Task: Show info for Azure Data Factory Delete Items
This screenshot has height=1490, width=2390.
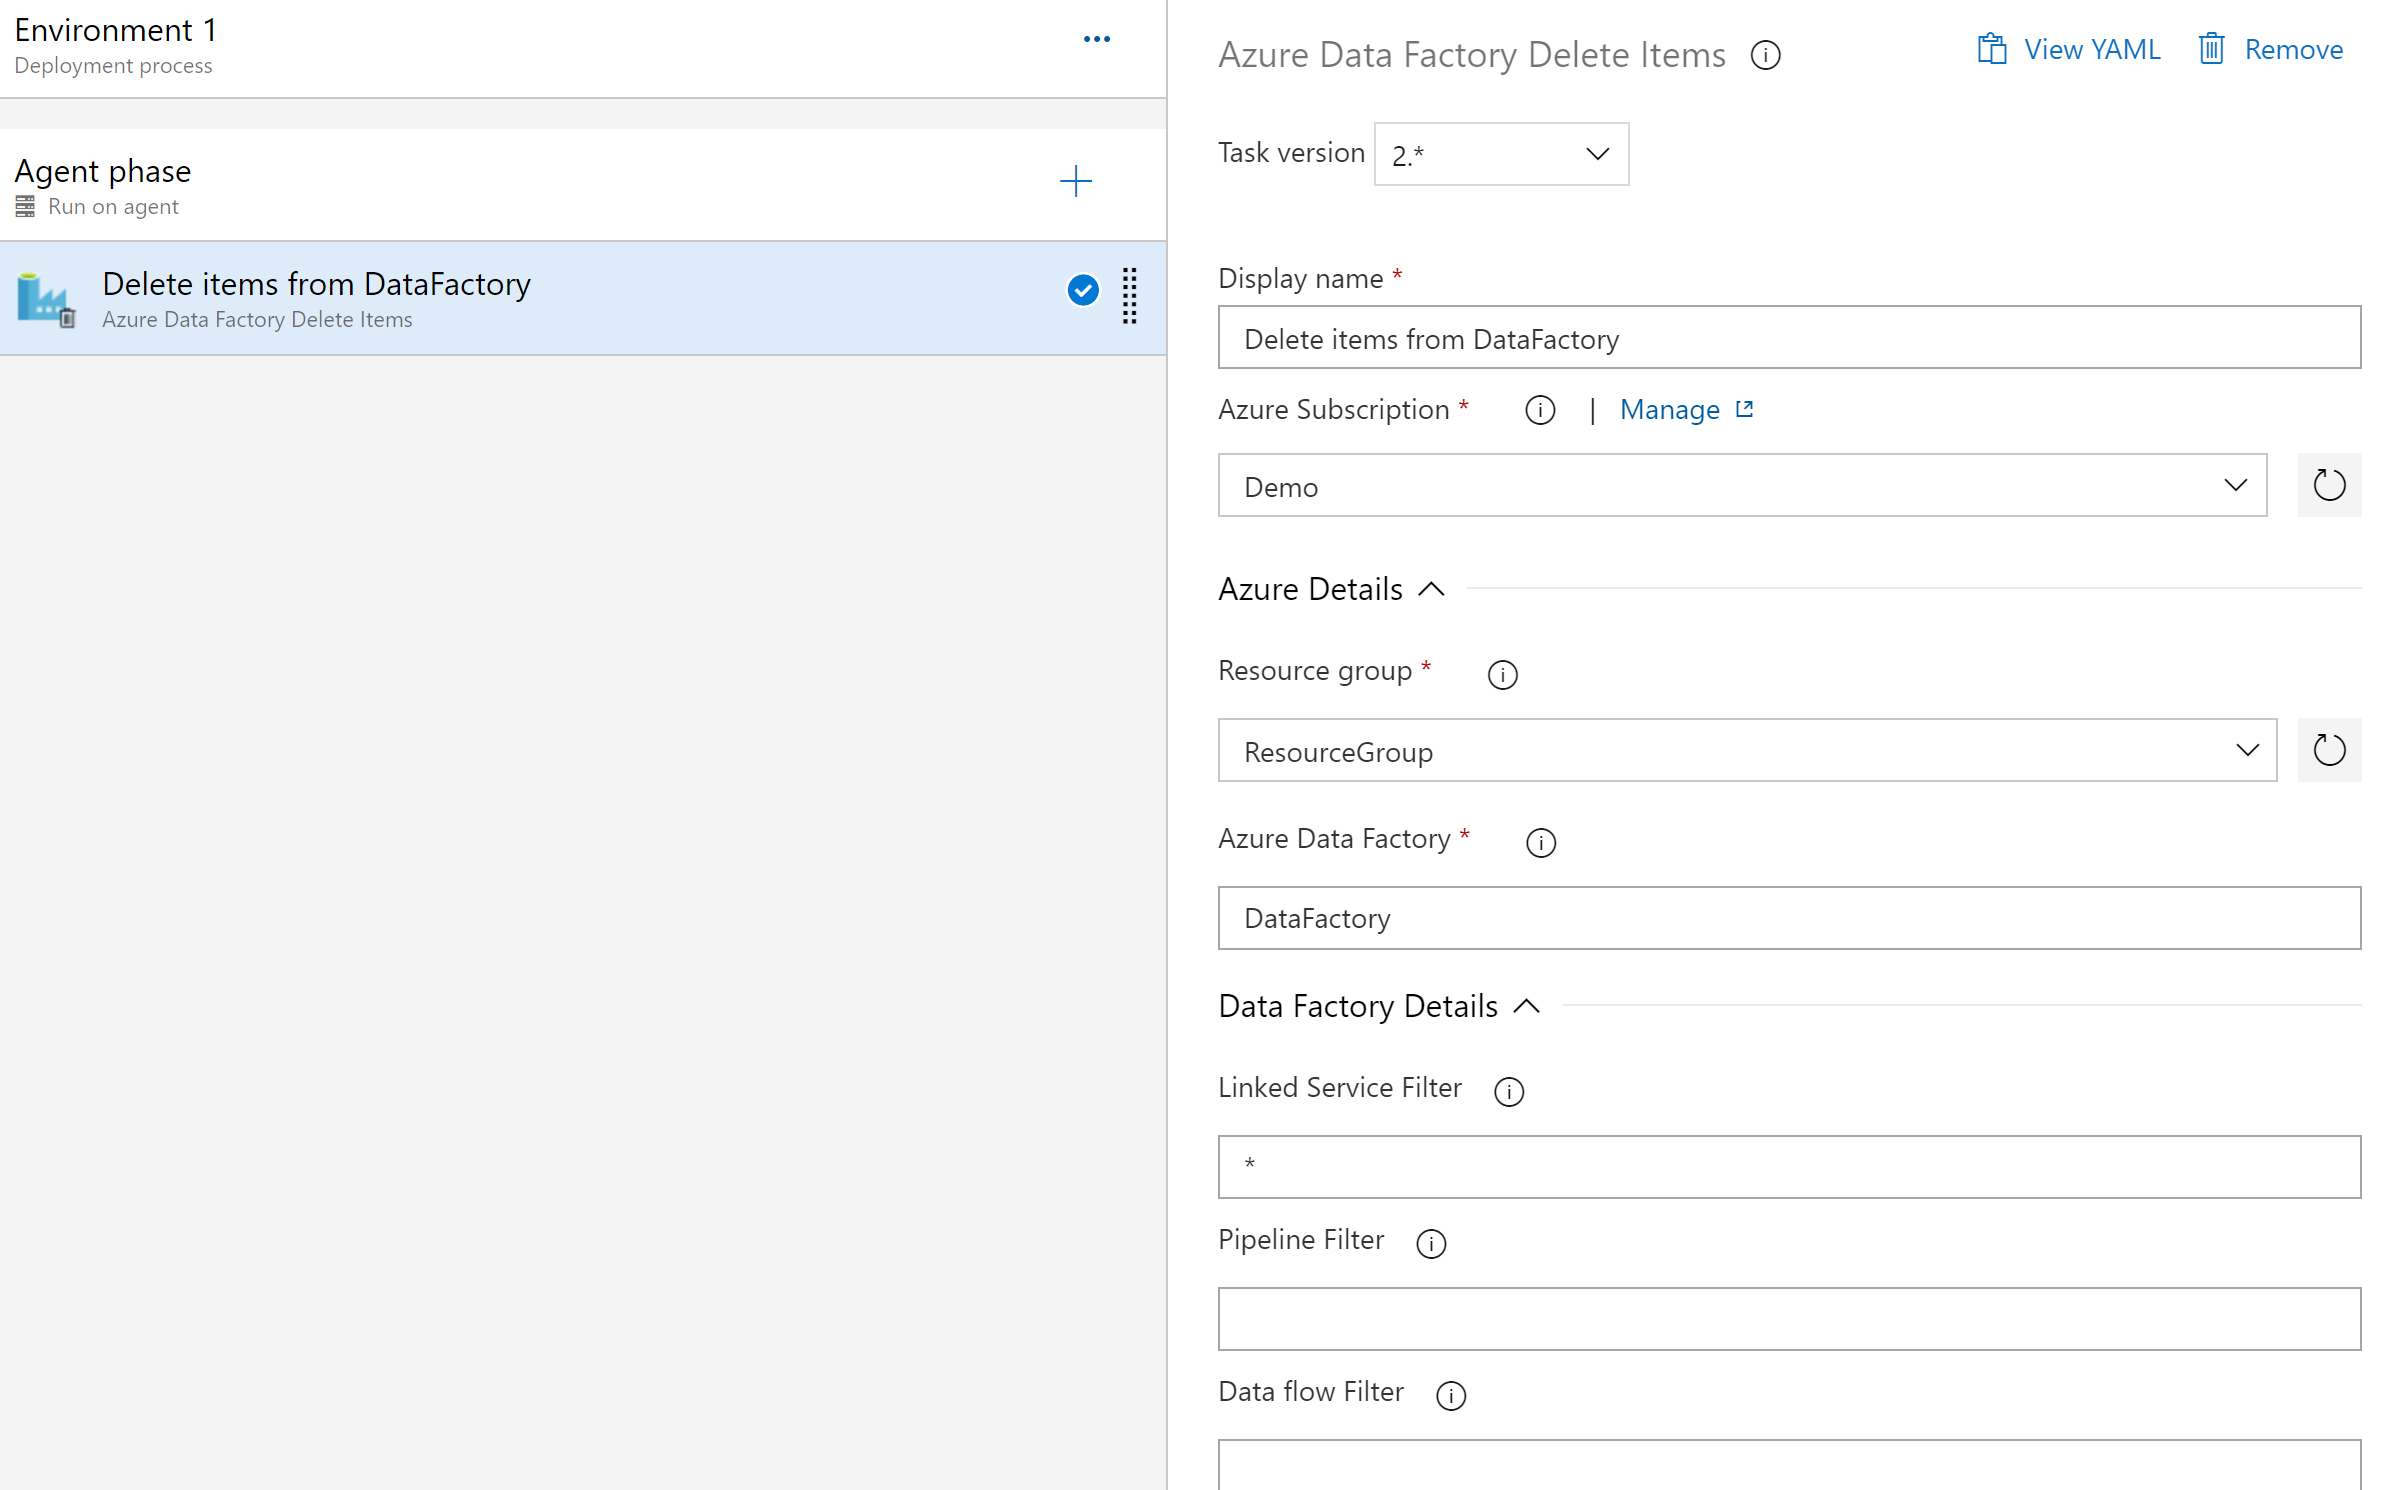Action: [x=1765, y=55]
